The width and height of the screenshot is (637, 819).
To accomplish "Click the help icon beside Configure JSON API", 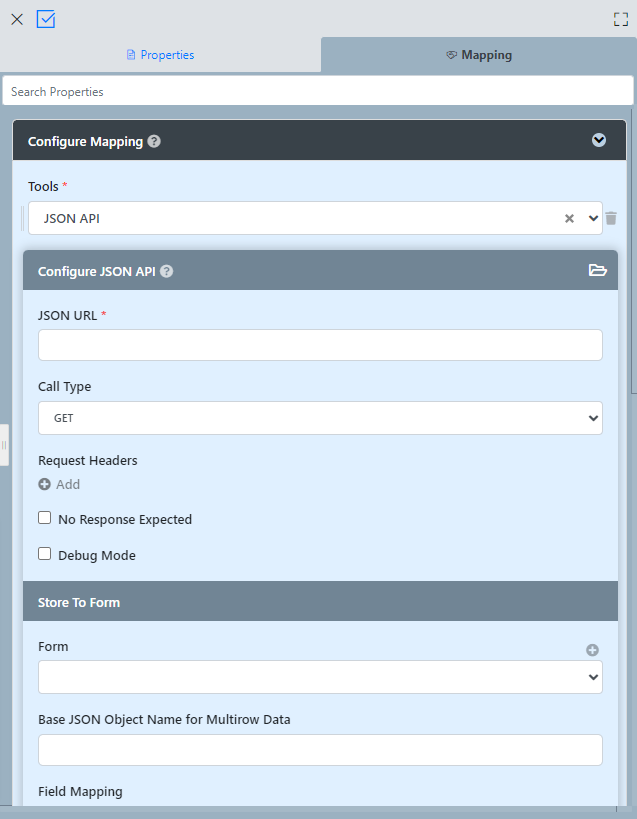I will point(167,271).
